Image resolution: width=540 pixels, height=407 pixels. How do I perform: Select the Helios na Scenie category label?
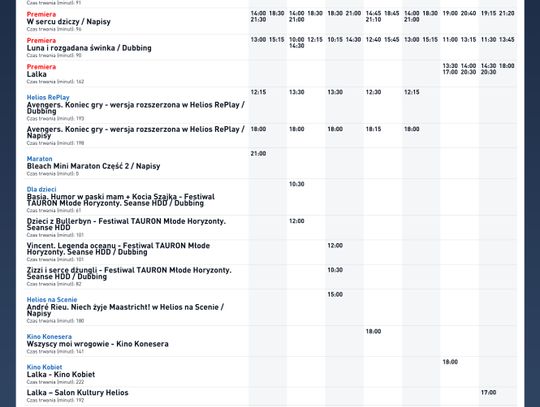click(52, 300)
